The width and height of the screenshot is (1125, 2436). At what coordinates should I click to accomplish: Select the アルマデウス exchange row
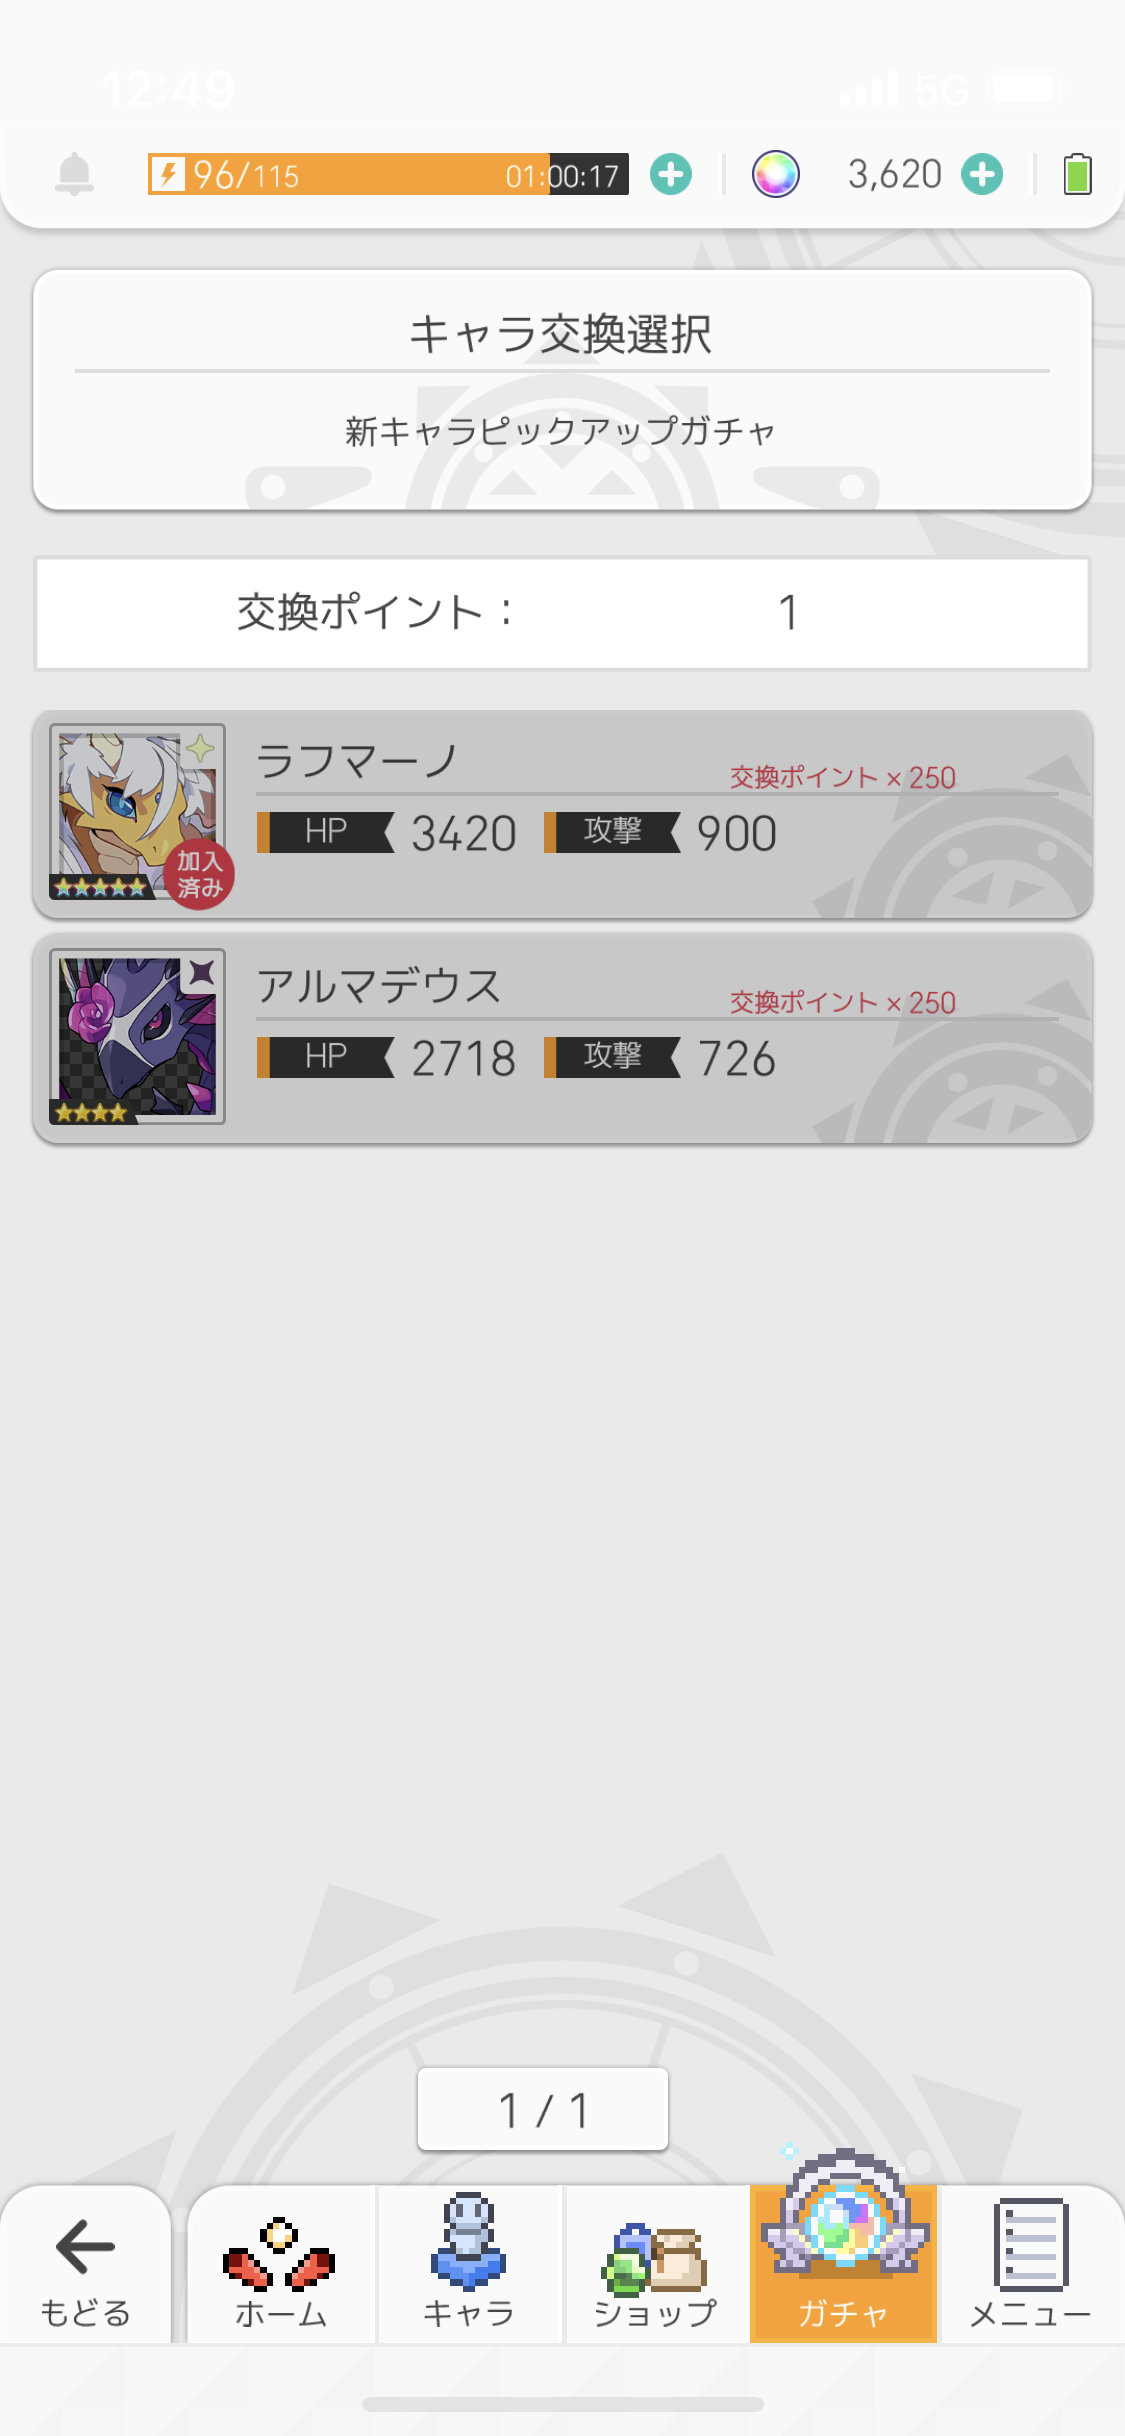pyautogui.click(x=562, y=1039)
